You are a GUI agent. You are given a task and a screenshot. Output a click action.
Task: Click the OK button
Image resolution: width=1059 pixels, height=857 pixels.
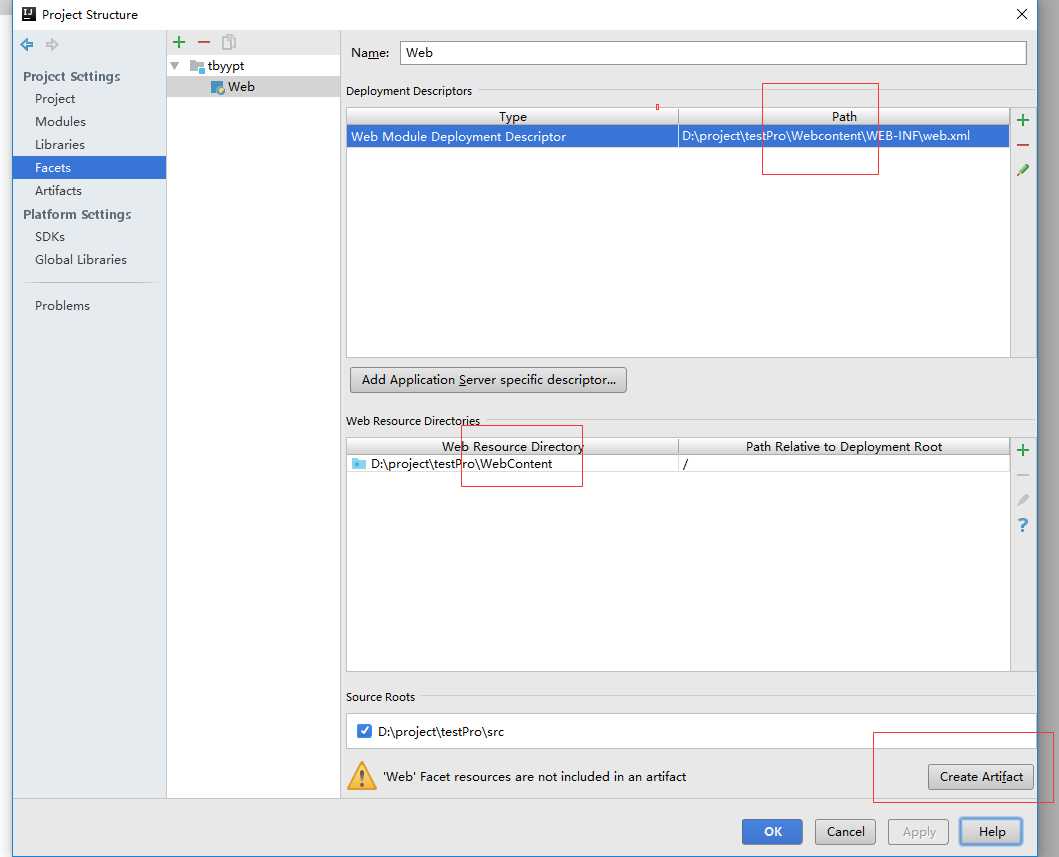pos(772,831)
